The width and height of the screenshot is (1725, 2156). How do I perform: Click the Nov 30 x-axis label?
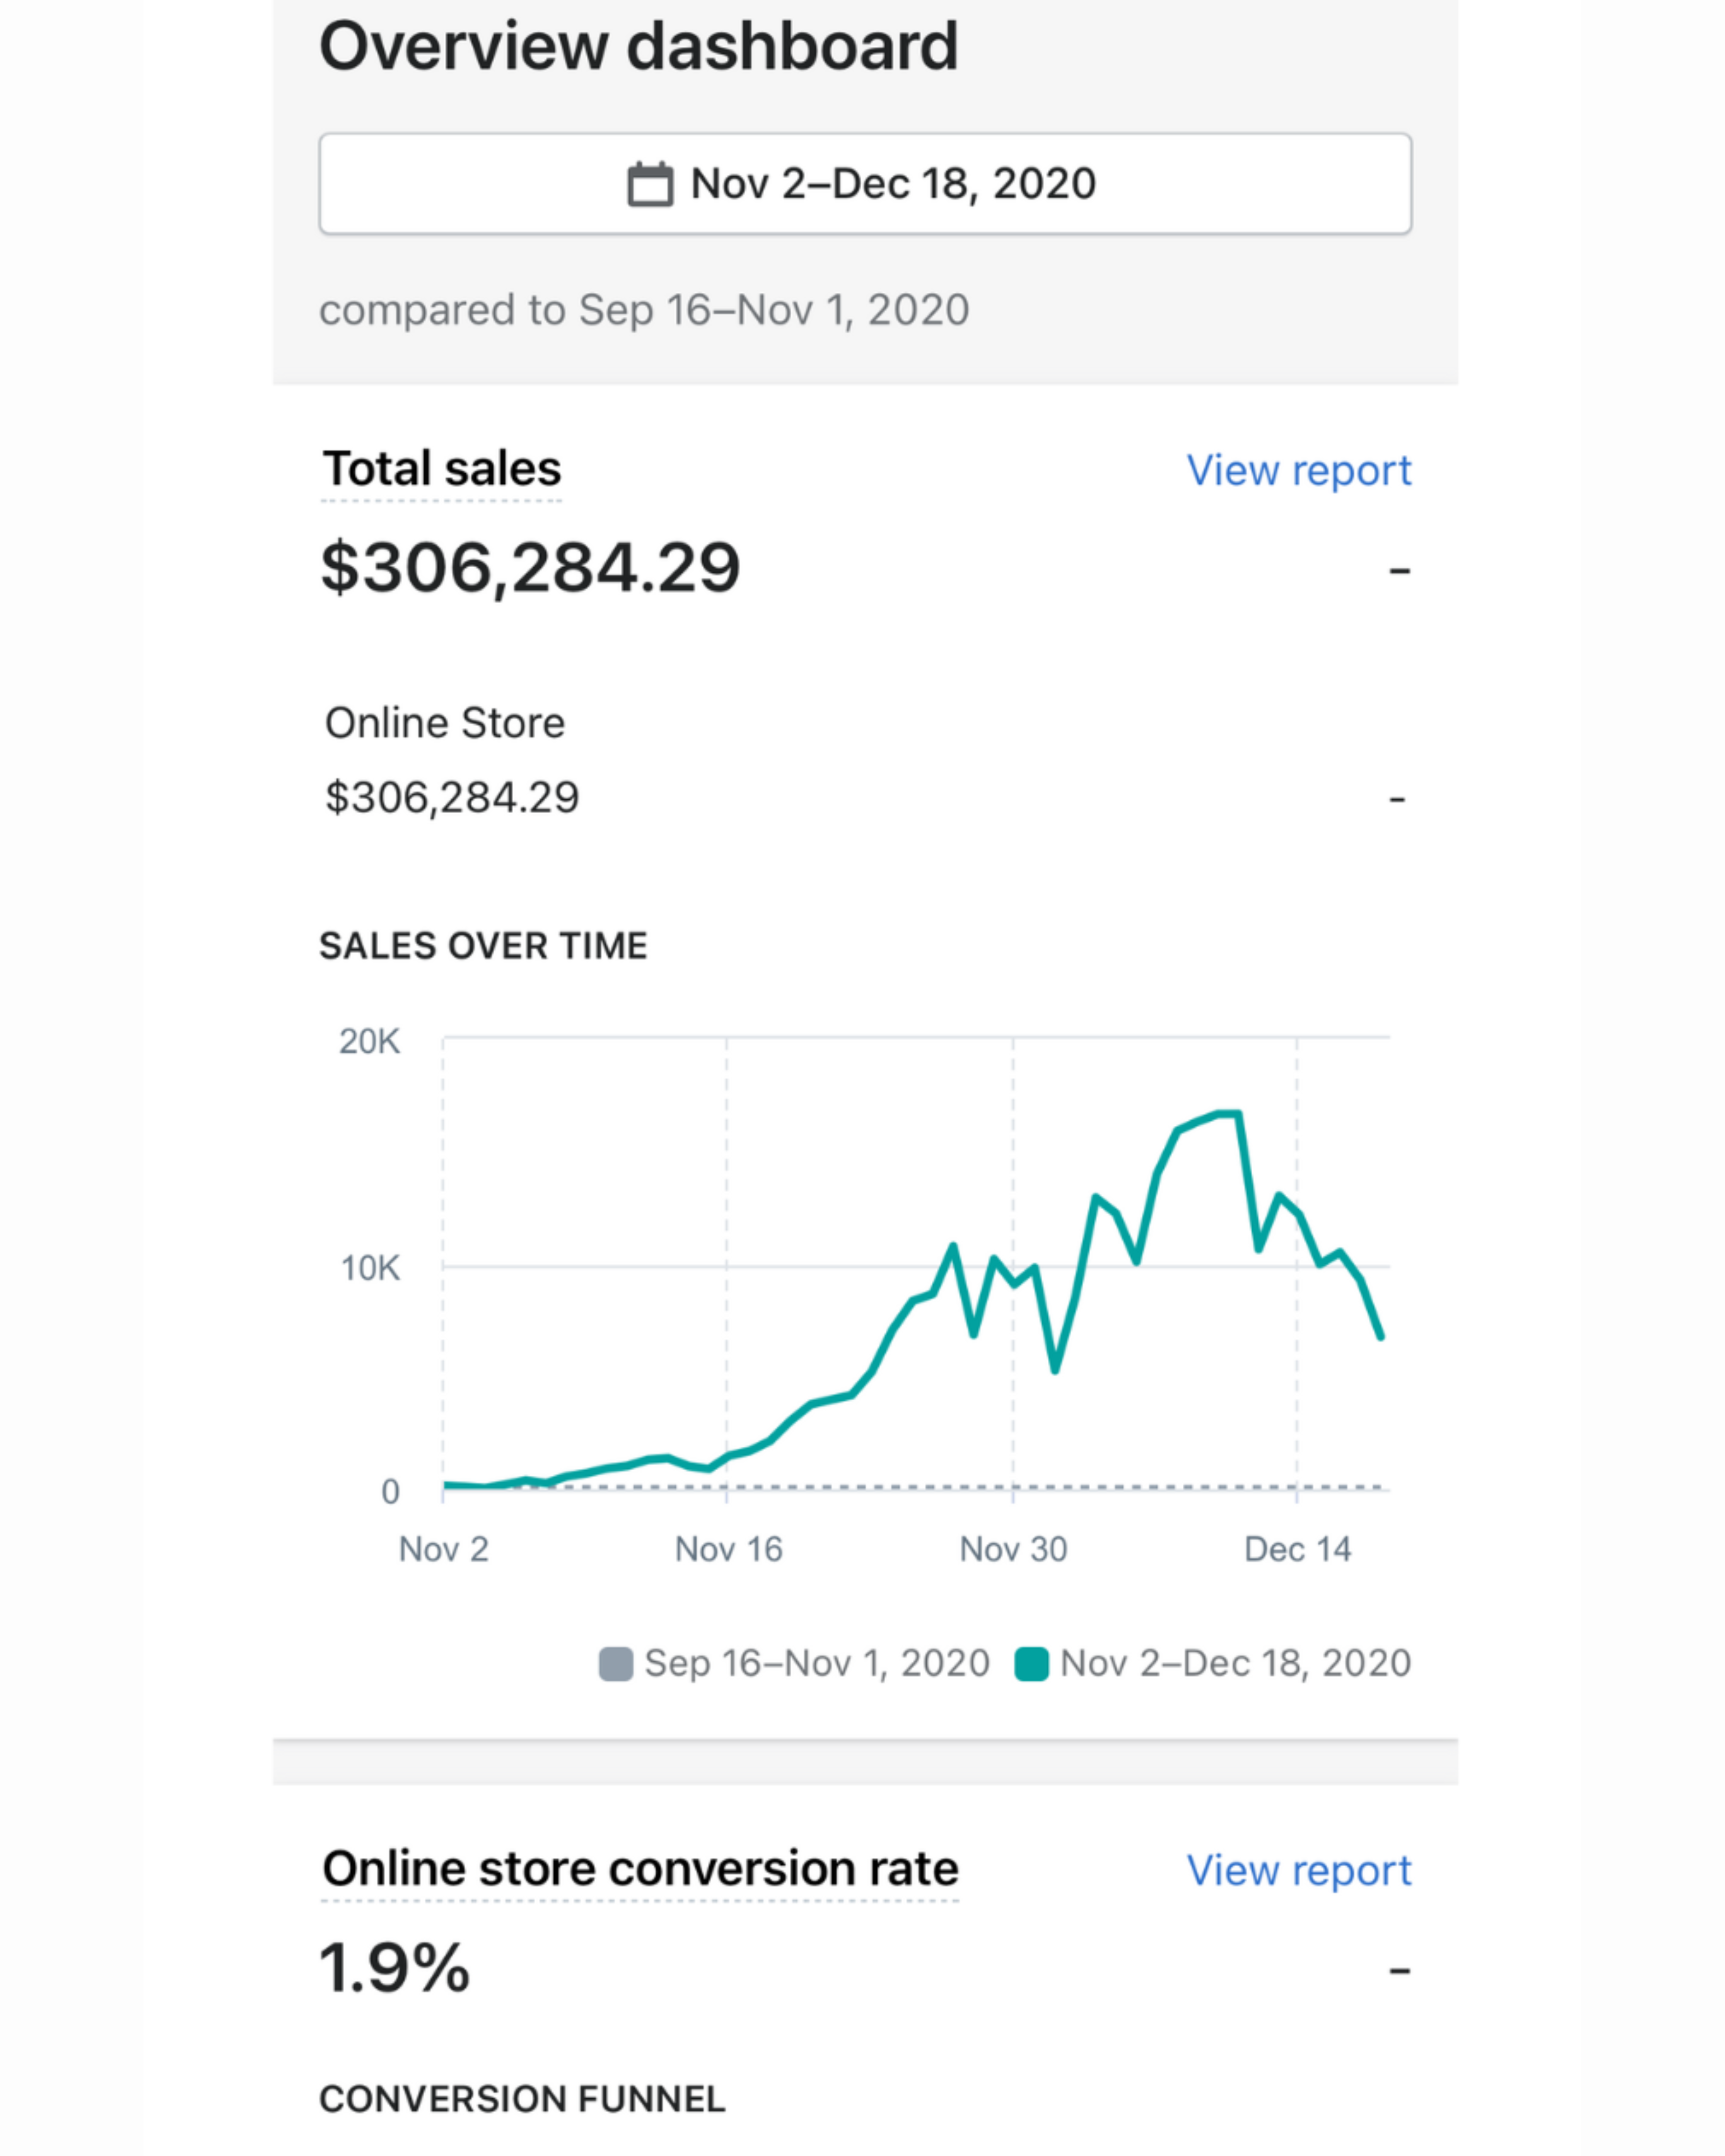[x=1013, y=1549]
